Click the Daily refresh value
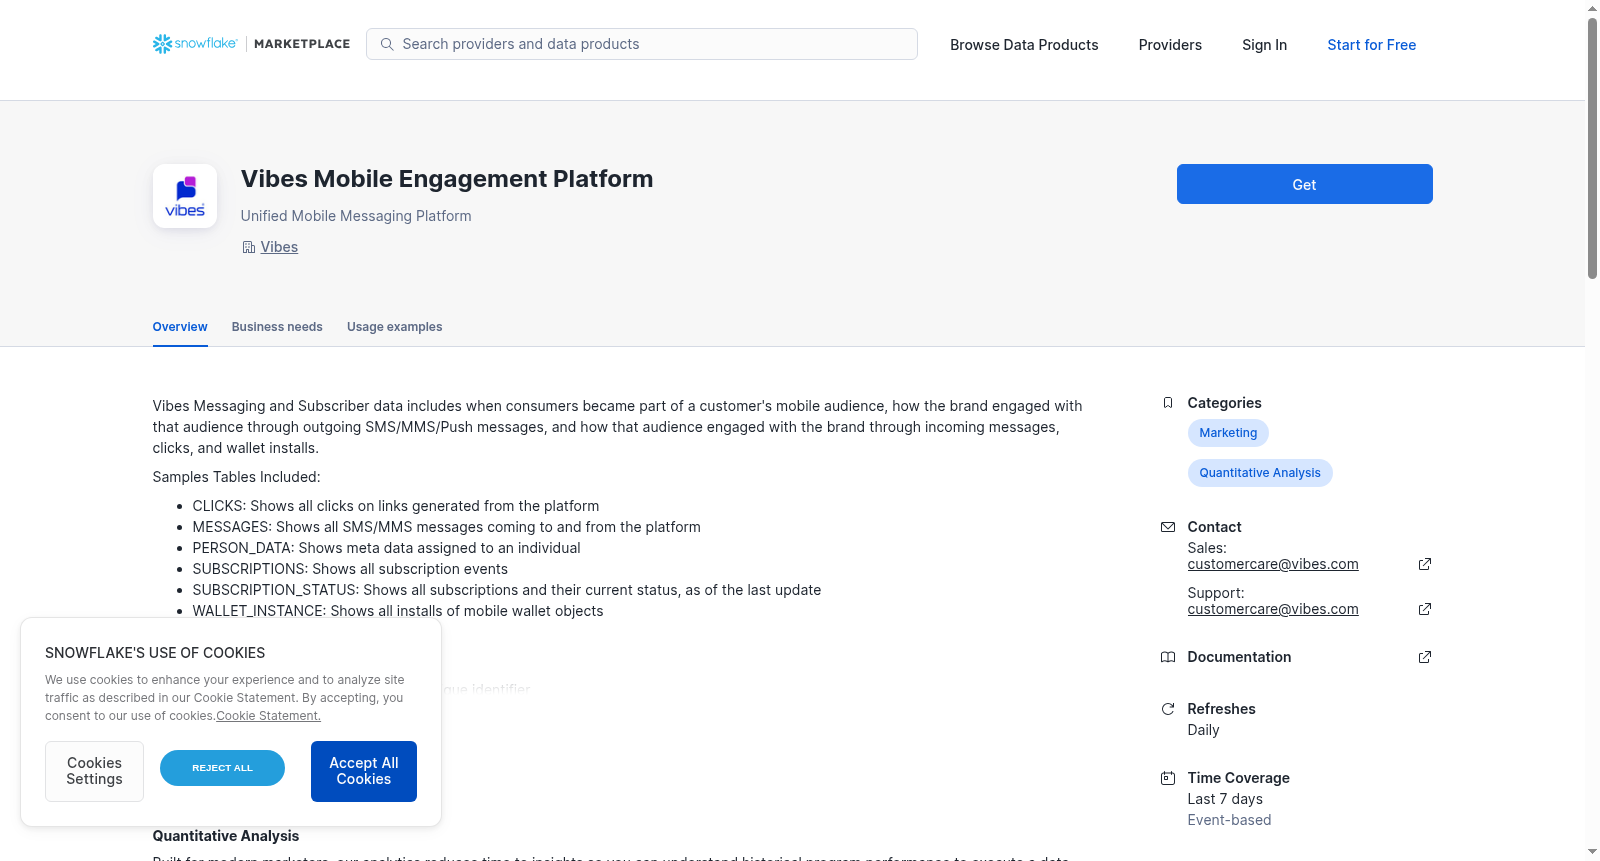Screen dimensions: 1600x861 [1203, 730]
